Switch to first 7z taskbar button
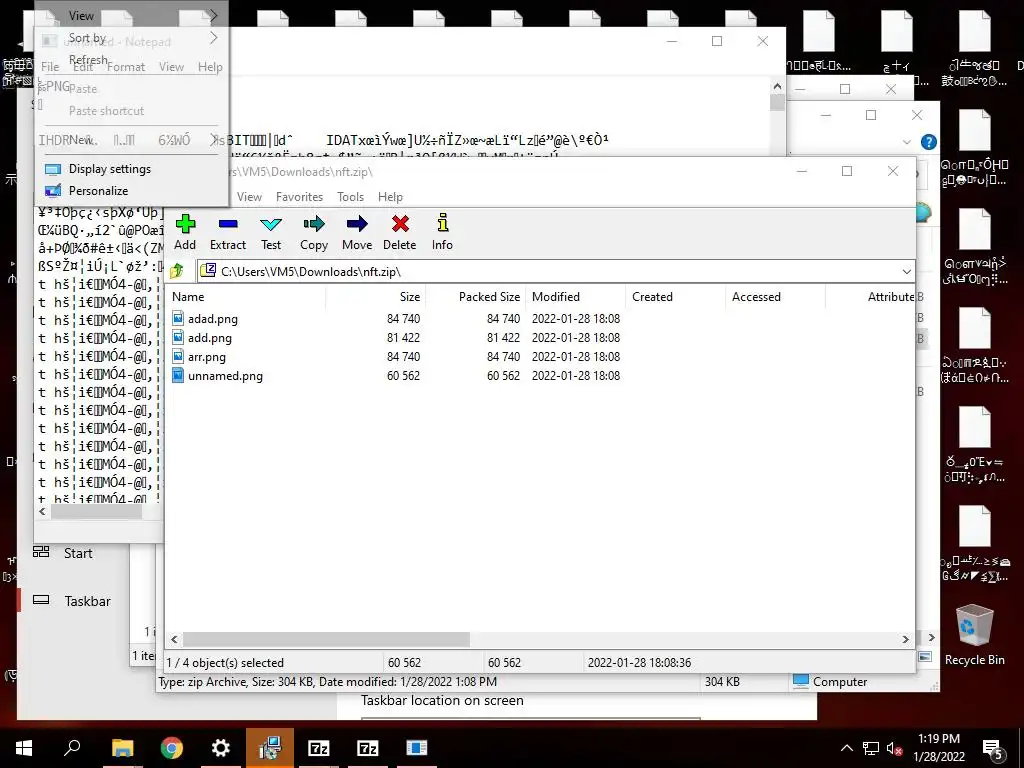This screenshot has width=1024, height=768. tap(319, 748)
